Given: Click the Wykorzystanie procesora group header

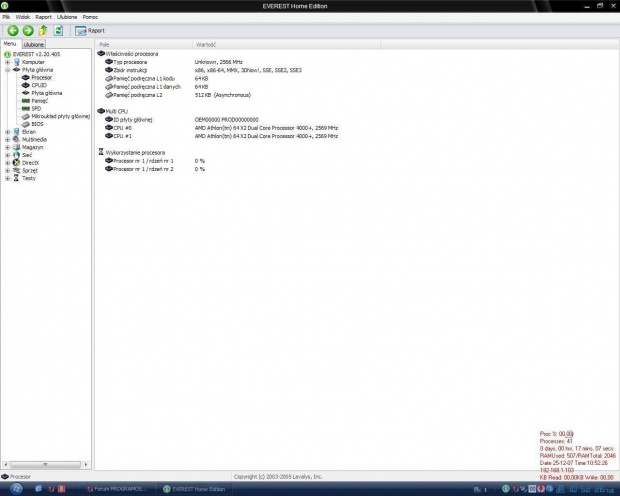Looking at the screenshot, I should (131, 152).
